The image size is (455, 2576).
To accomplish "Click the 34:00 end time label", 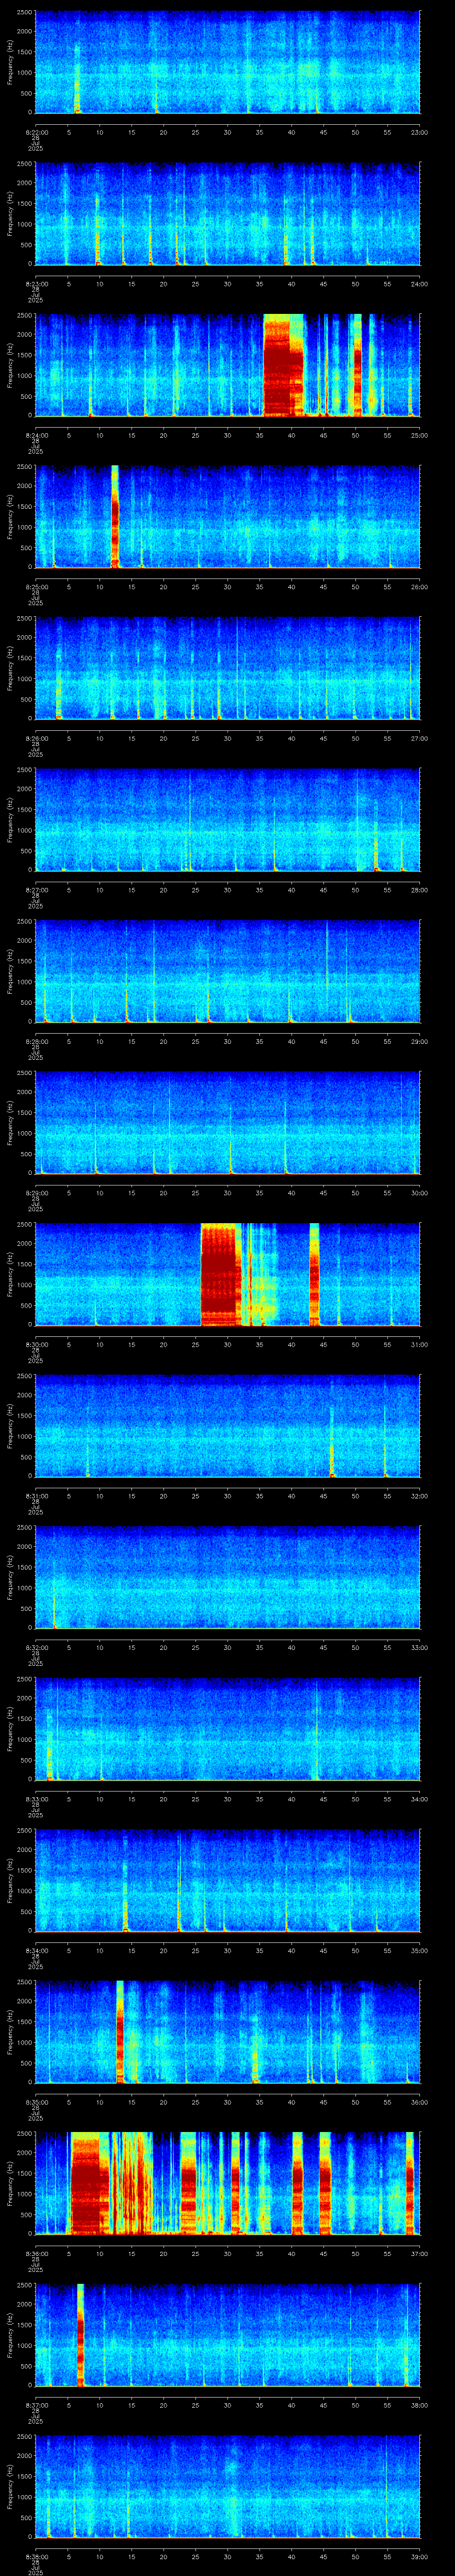I will coord(419,1799).
